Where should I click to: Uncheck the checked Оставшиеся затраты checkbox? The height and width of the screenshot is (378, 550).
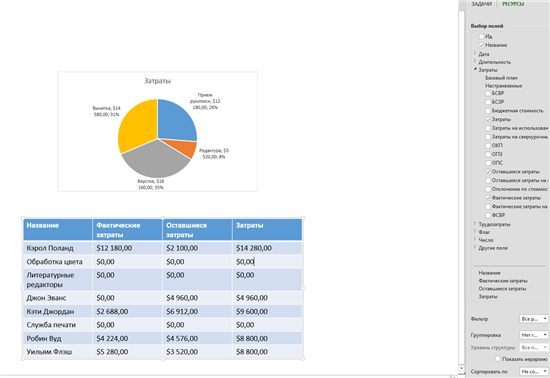coord(488,172)
